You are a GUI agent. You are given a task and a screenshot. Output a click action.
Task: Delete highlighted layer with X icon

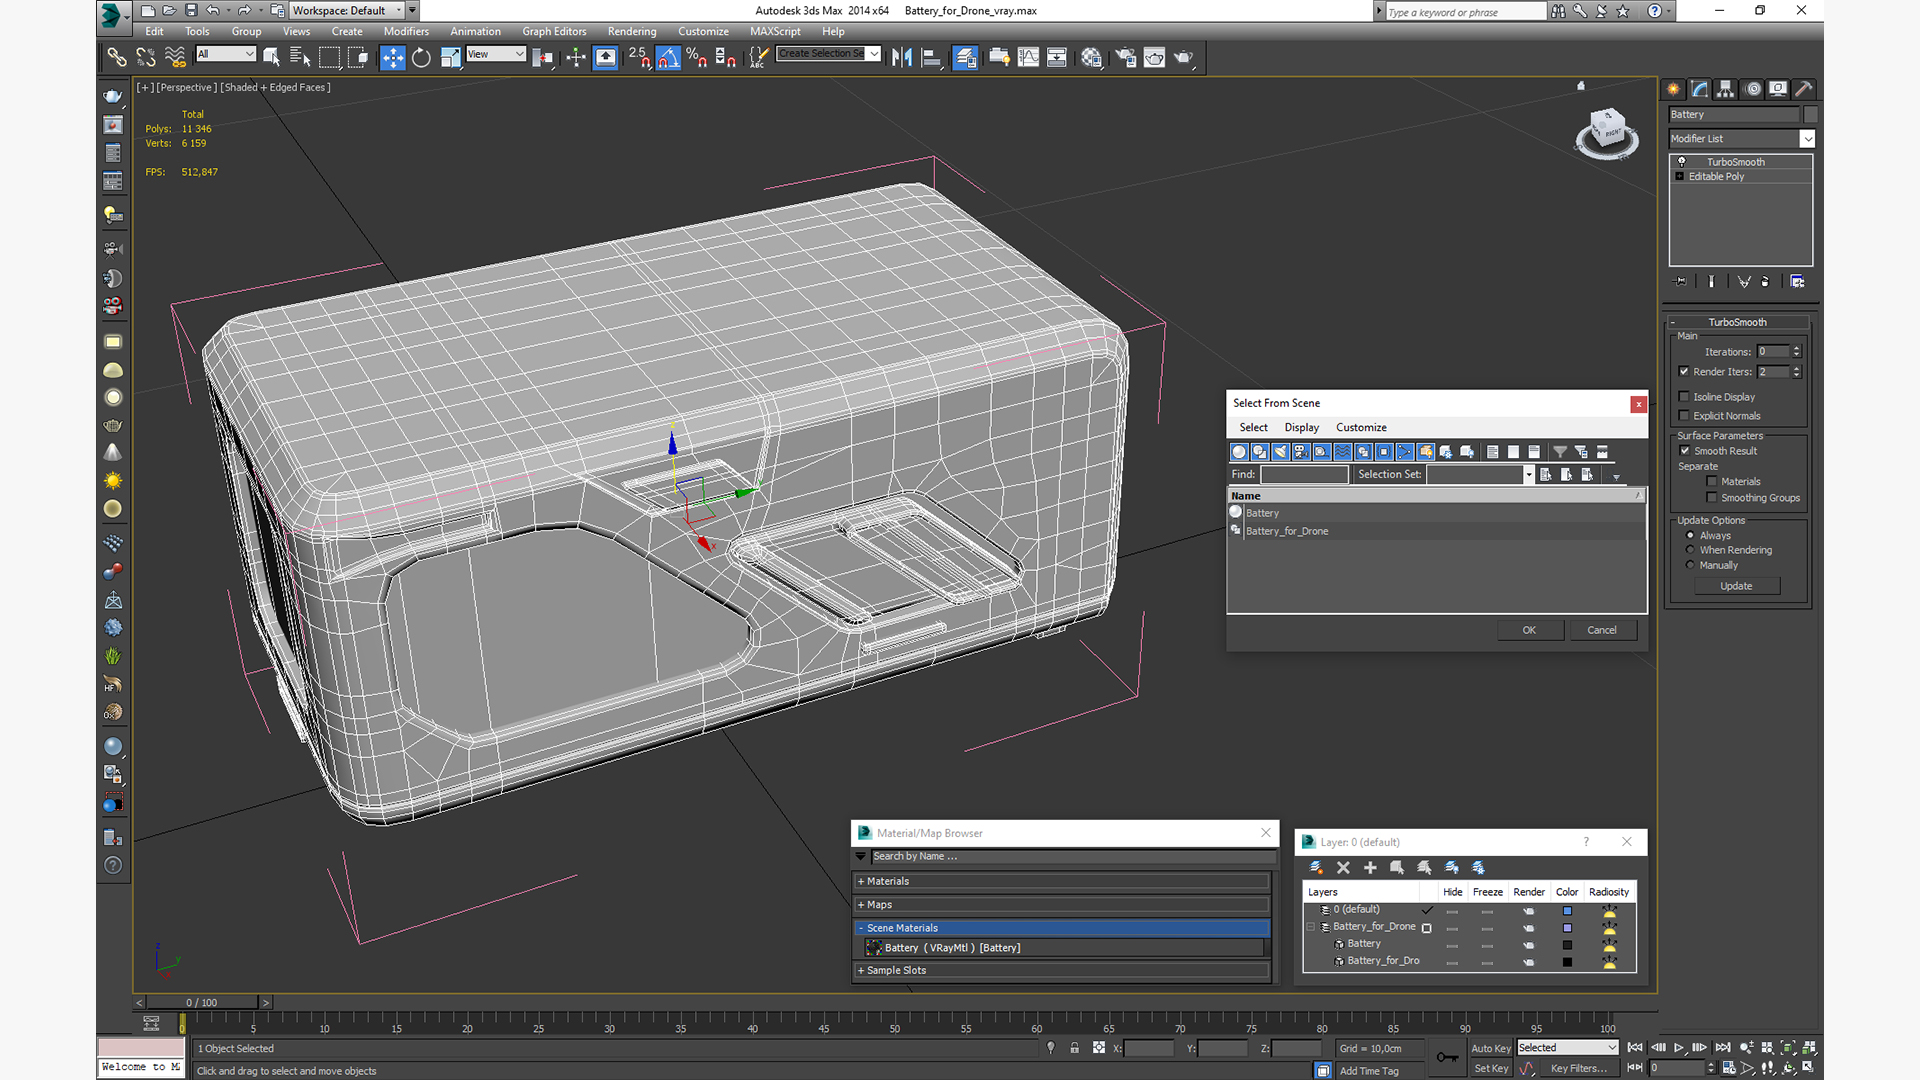point(1343,867)
